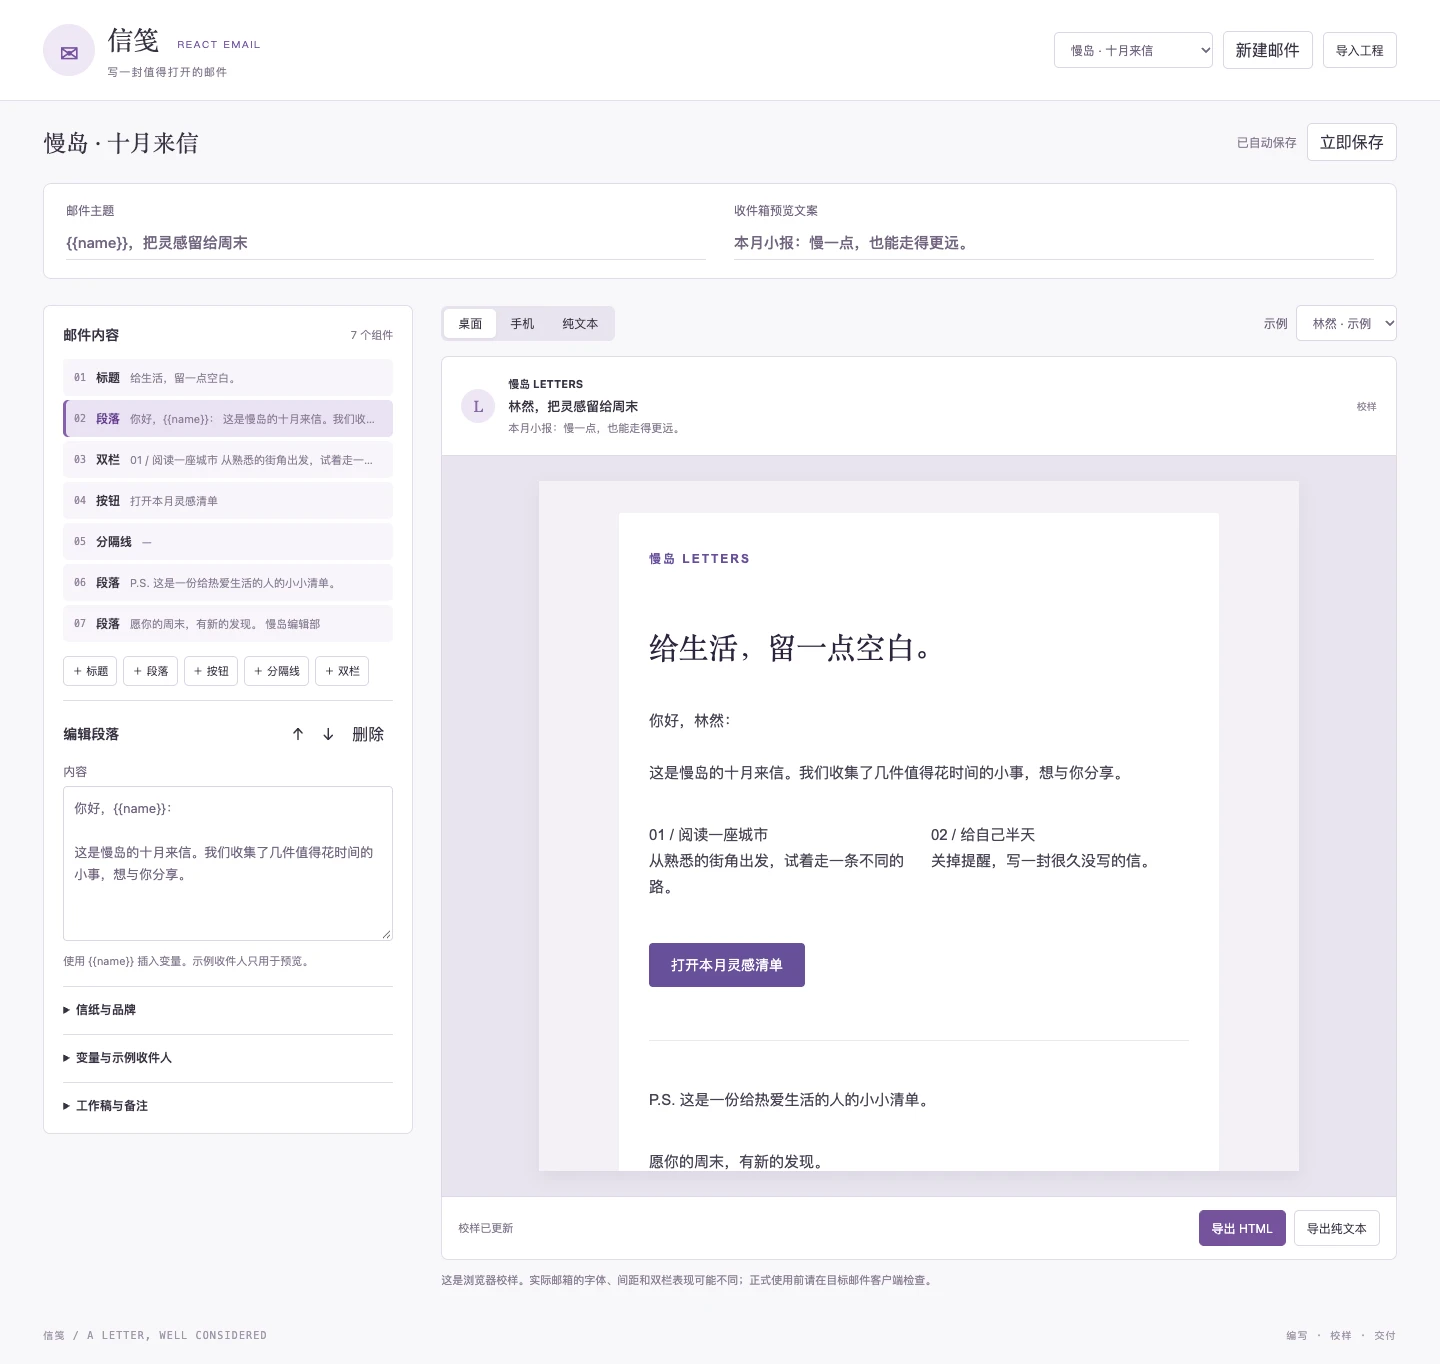Switch to the 手机 preview tab
The width and height of the screenshot is (1440, 1364).
click(522, 324)
